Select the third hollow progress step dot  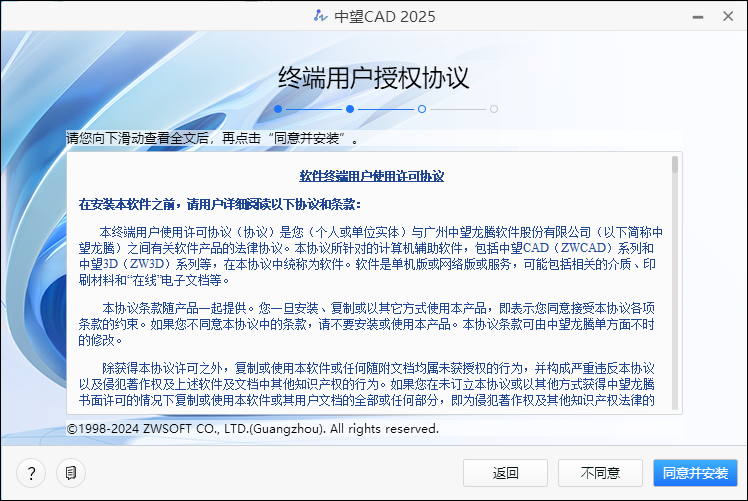422,109
